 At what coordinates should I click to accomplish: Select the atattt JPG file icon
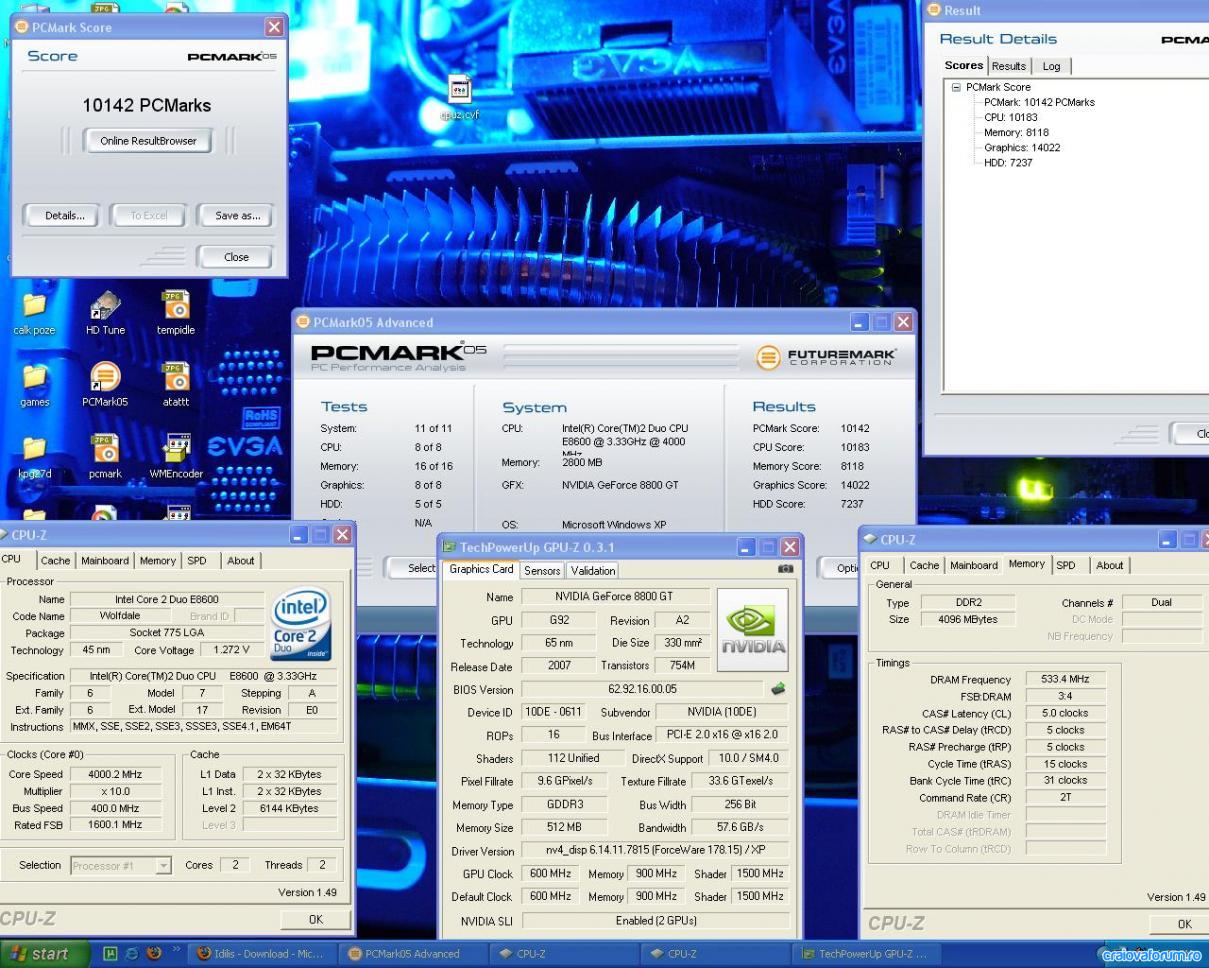(x=176, y=383)
